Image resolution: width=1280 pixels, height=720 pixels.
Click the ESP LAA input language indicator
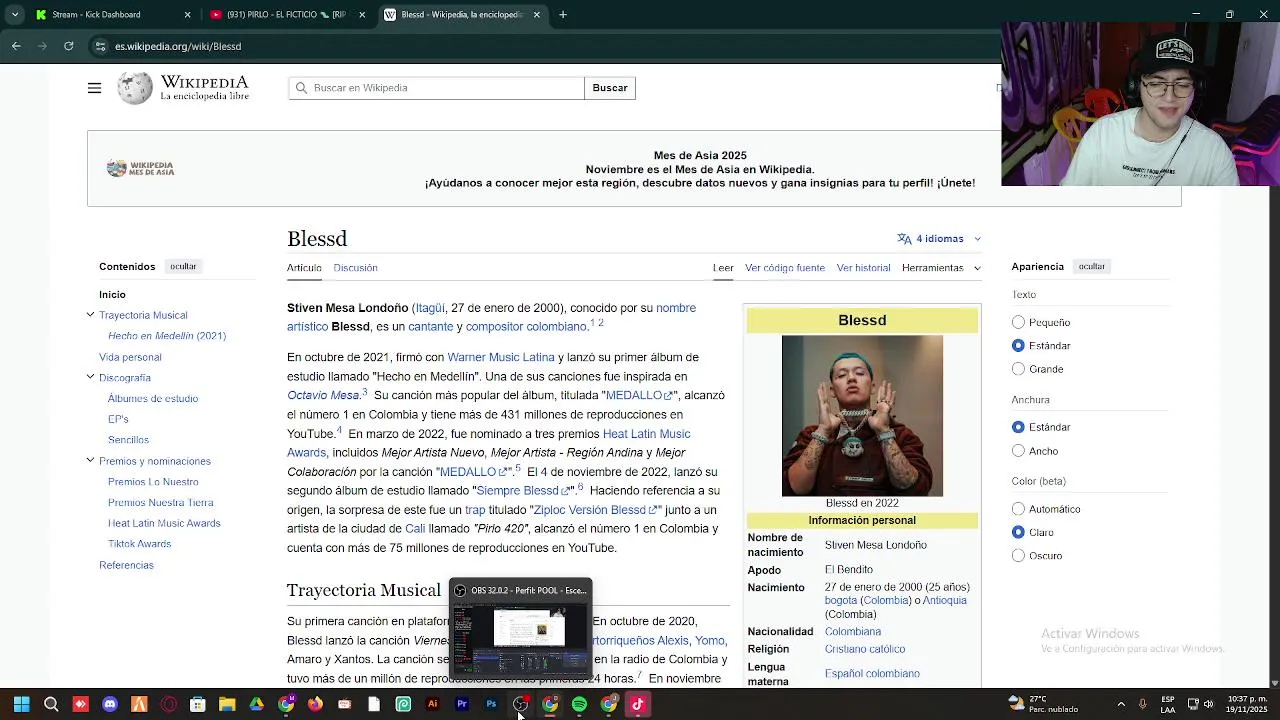tap(1169, 704)
